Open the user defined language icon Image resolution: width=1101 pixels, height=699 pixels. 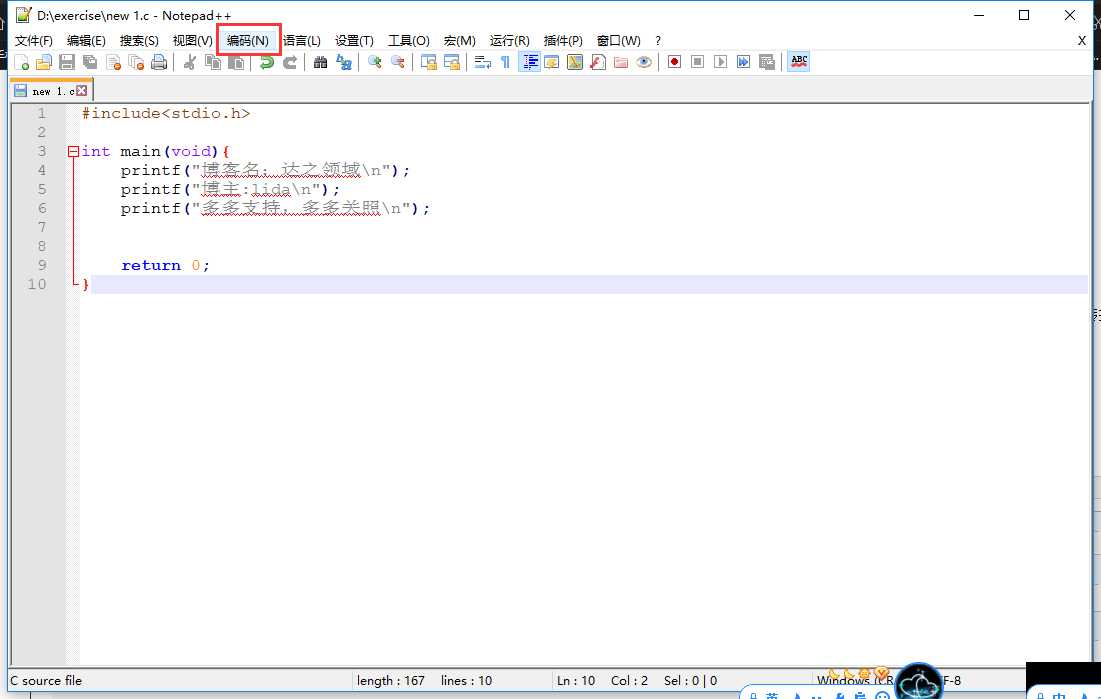click(552, 63)
